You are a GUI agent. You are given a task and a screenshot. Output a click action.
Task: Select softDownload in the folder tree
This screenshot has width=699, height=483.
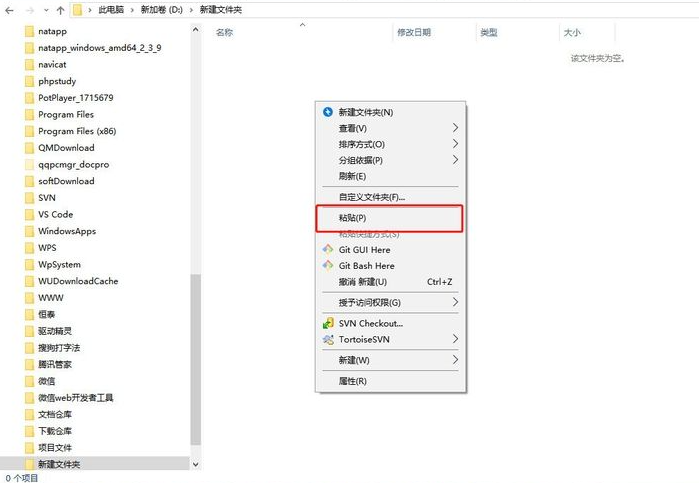pos(66,181)
